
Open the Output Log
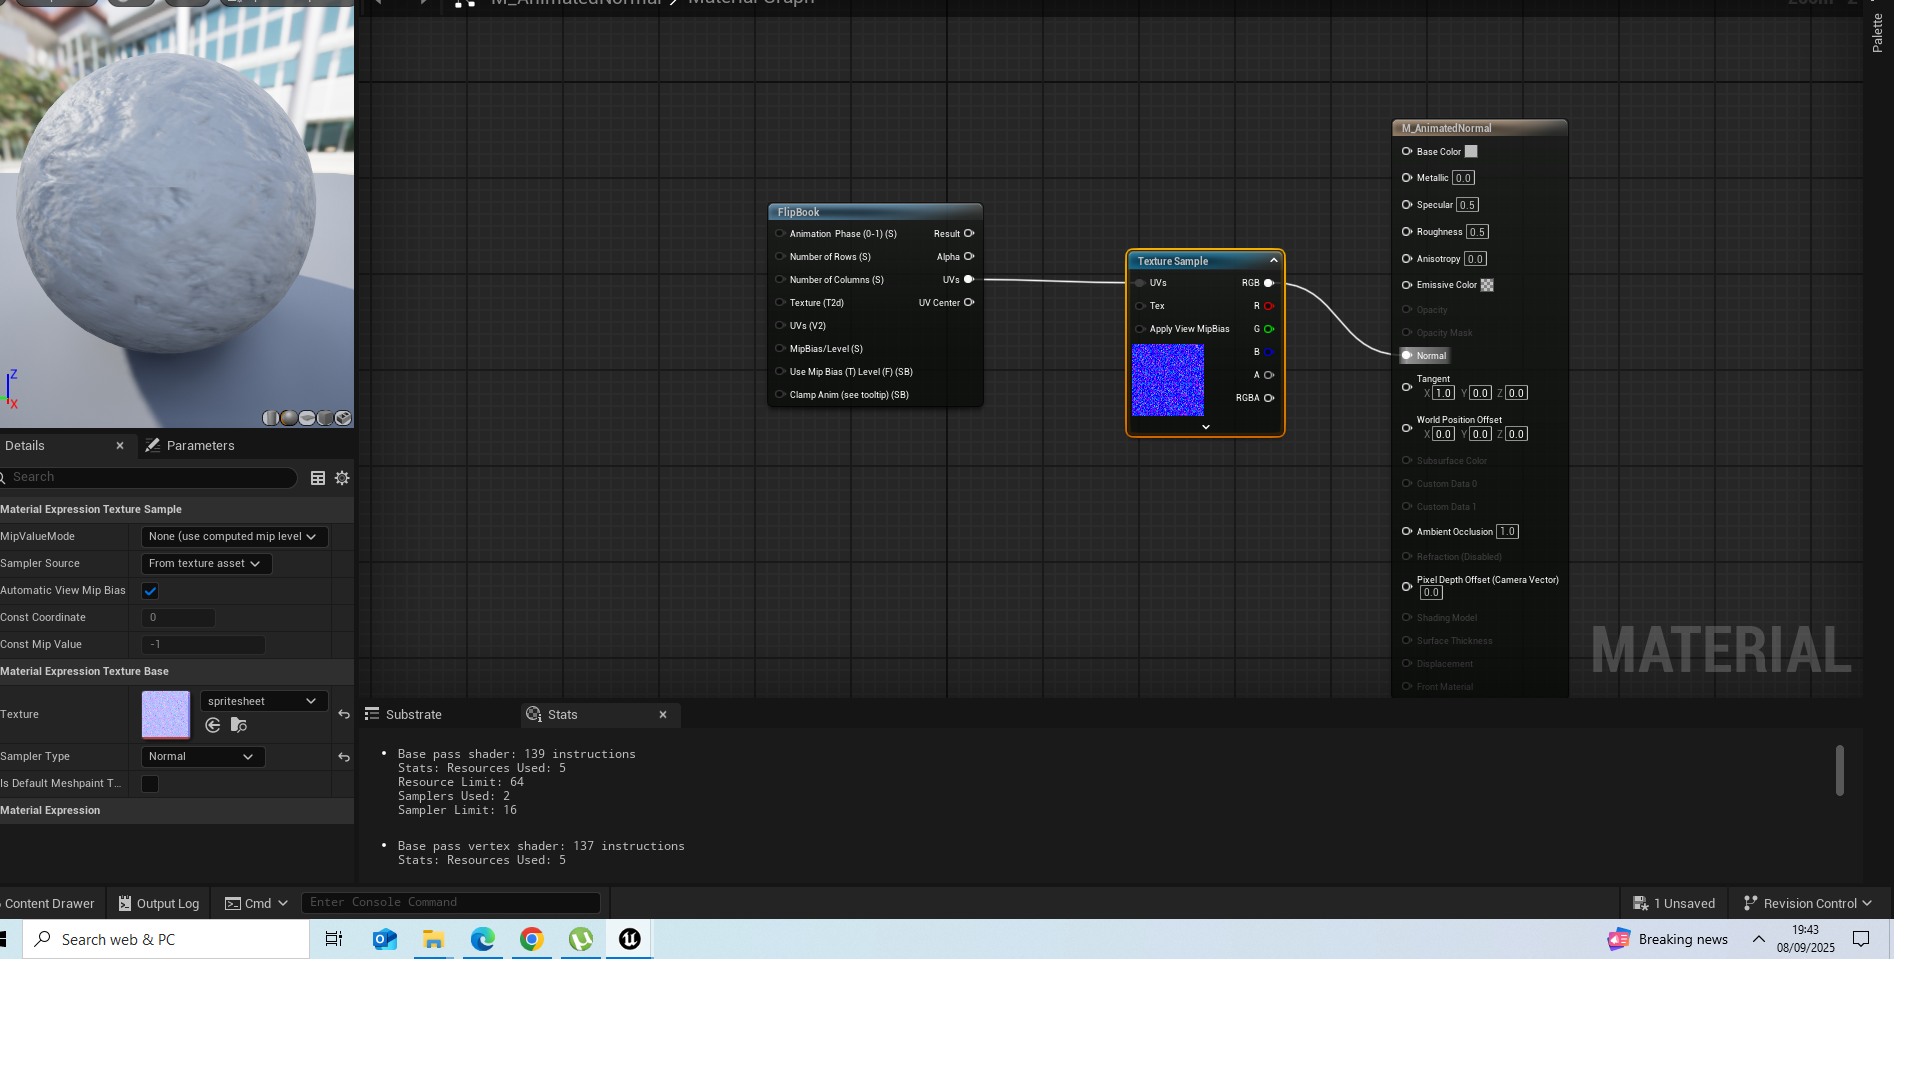click(159, 903)
